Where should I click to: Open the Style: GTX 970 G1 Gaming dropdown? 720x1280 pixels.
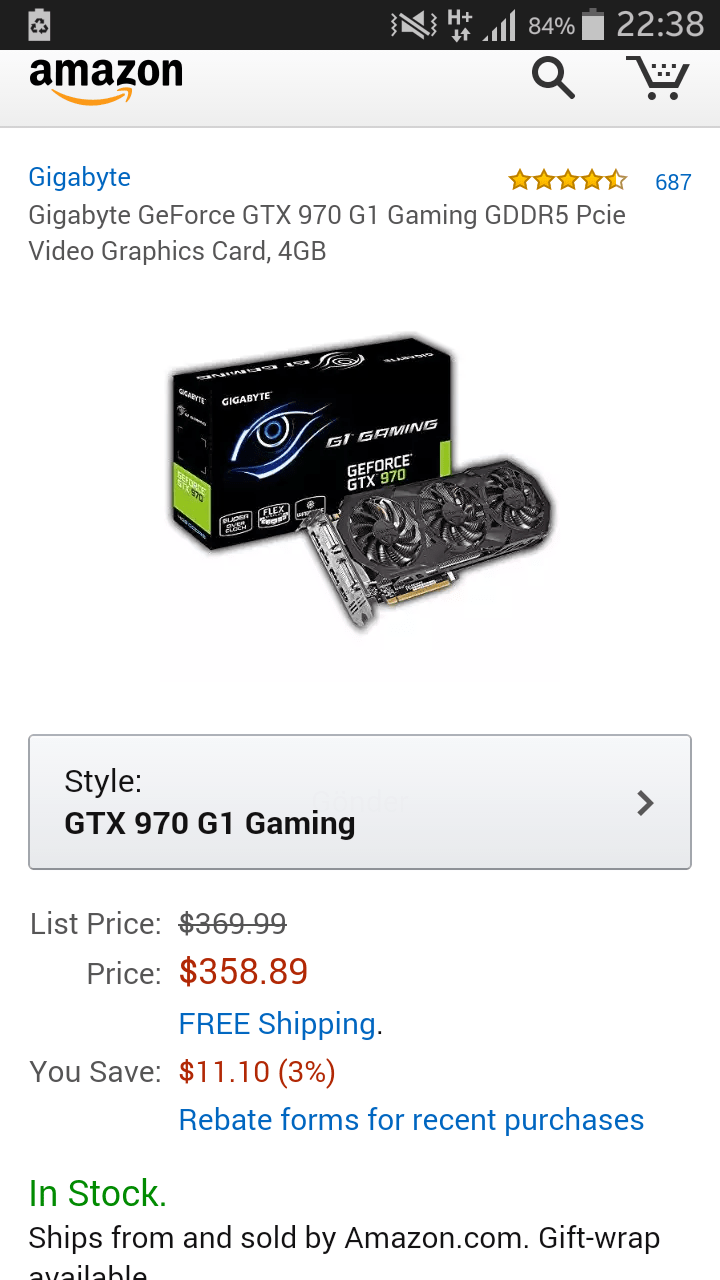coord(360,802)
